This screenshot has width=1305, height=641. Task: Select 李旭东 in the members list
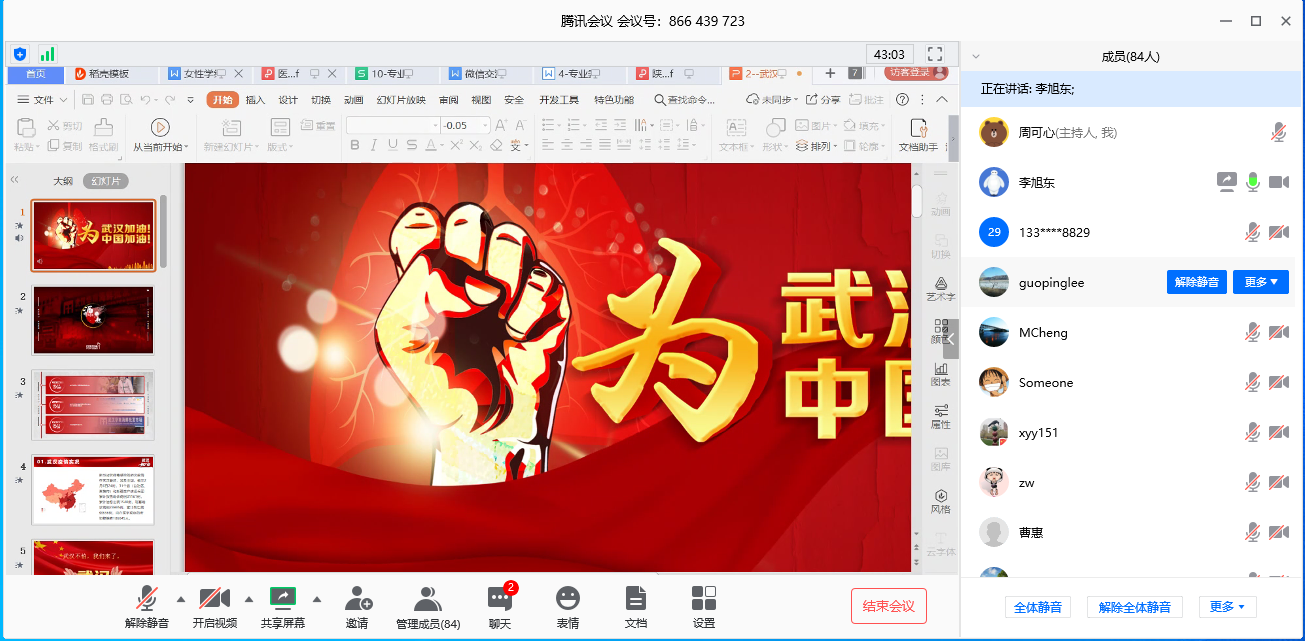tap(1036, 183)
